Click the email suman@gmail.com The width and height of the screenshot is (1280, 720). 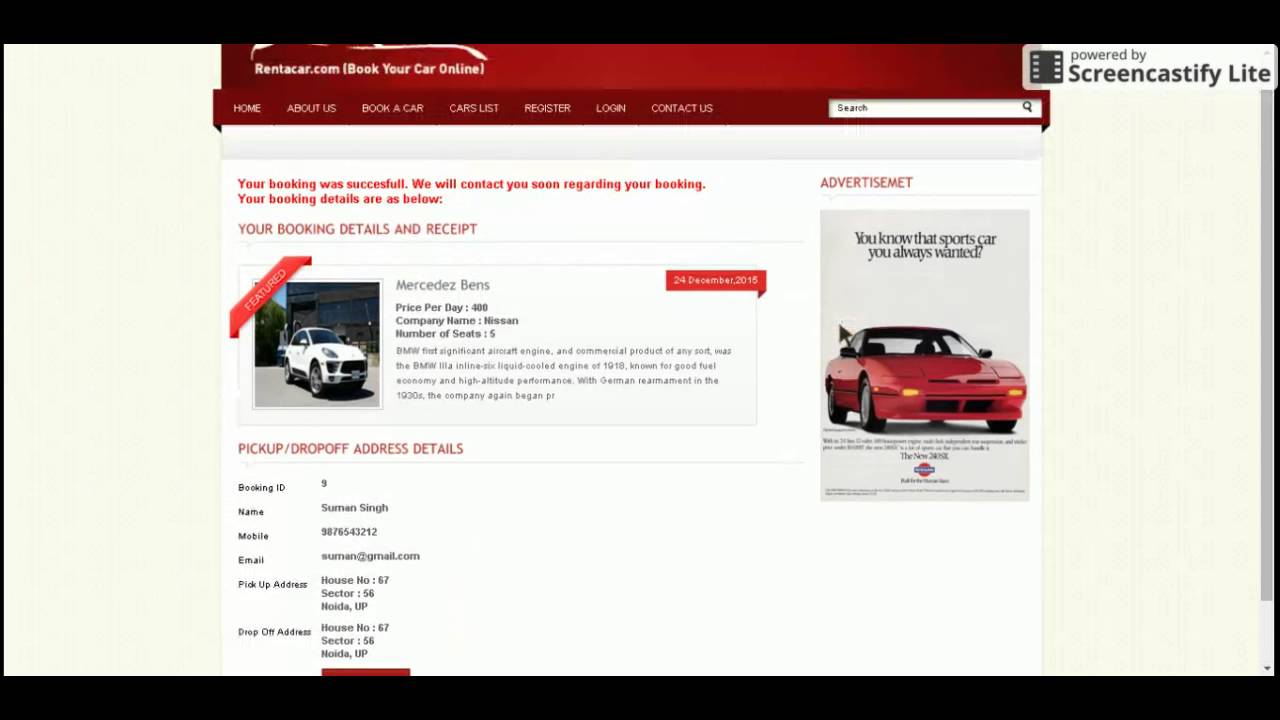(x=370, y=556)
